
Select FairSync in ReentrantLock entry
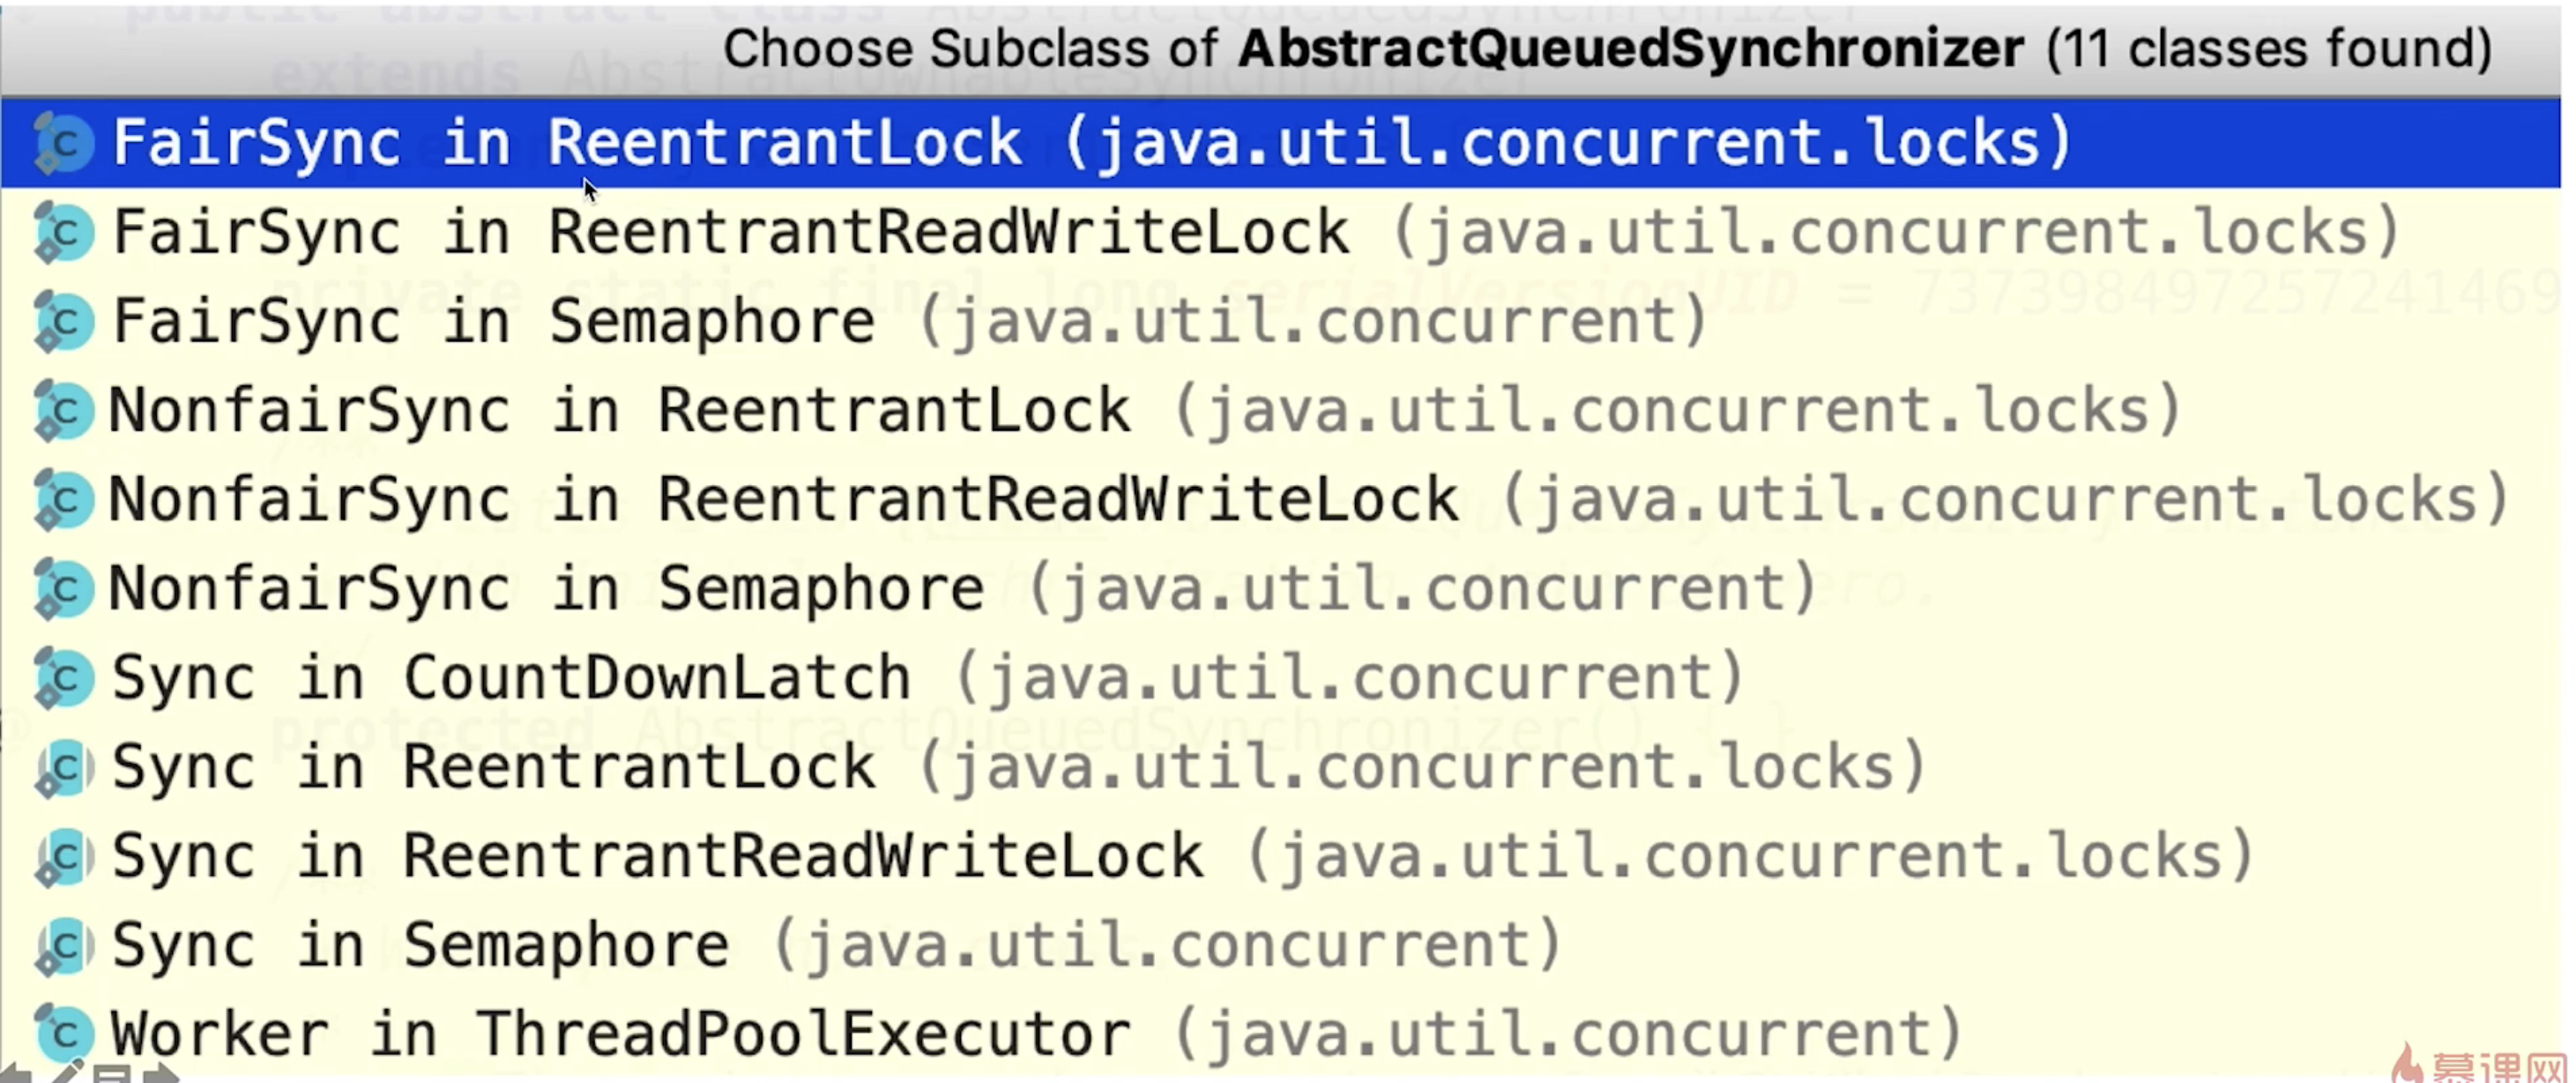point(1281,143)
